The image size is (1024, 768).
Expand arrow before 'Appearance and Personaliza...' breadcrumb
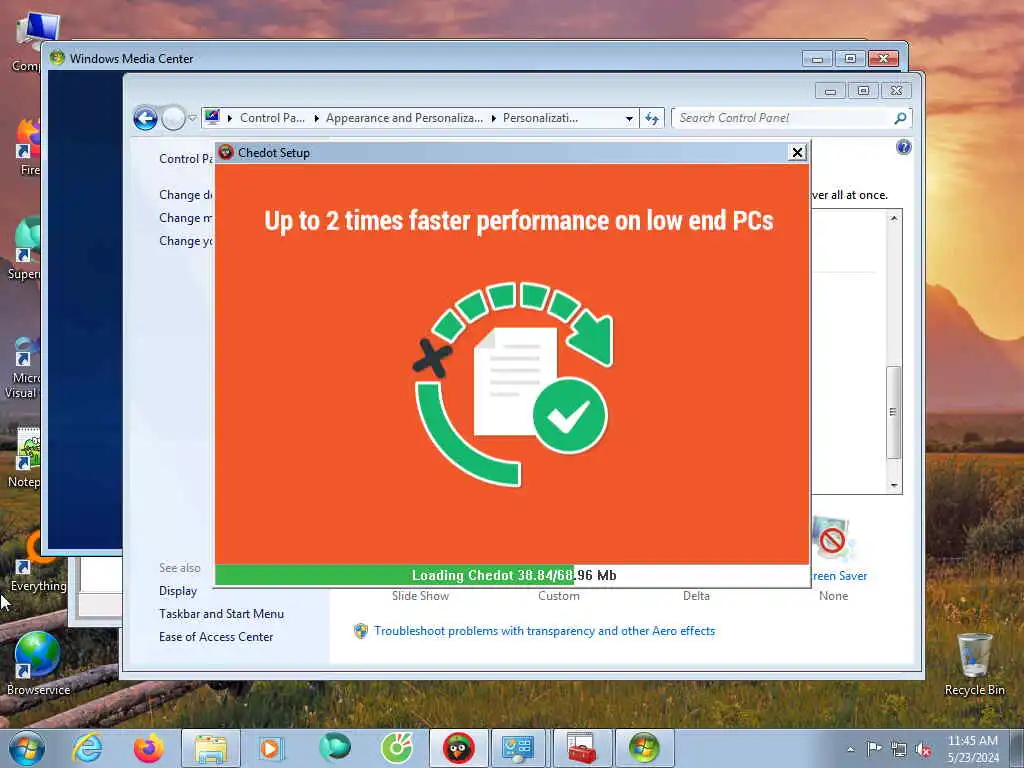tap(316, 119)
